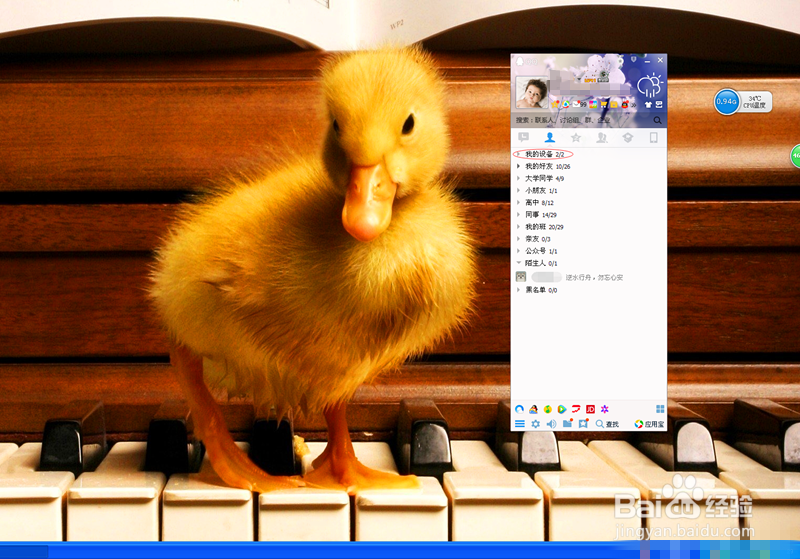Viewport: 800px width, 559px height.
Task: Open the shopping cart icon in QQ header
Action: pyautogui.click(x=604, y=105)
